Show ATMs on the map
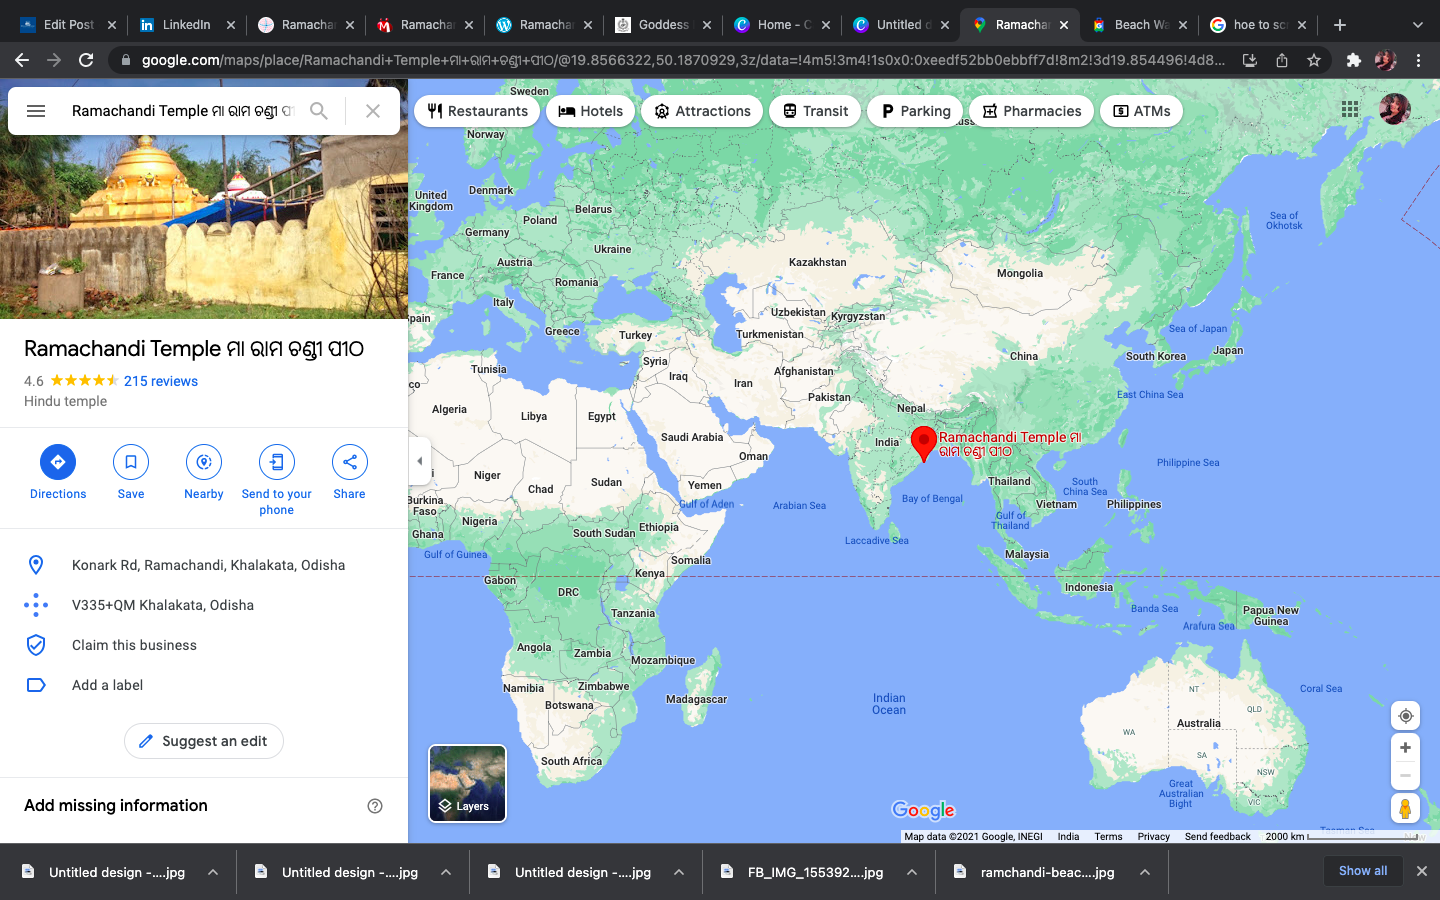This screenshot has width=1440, height=900. coord(1141,111)
